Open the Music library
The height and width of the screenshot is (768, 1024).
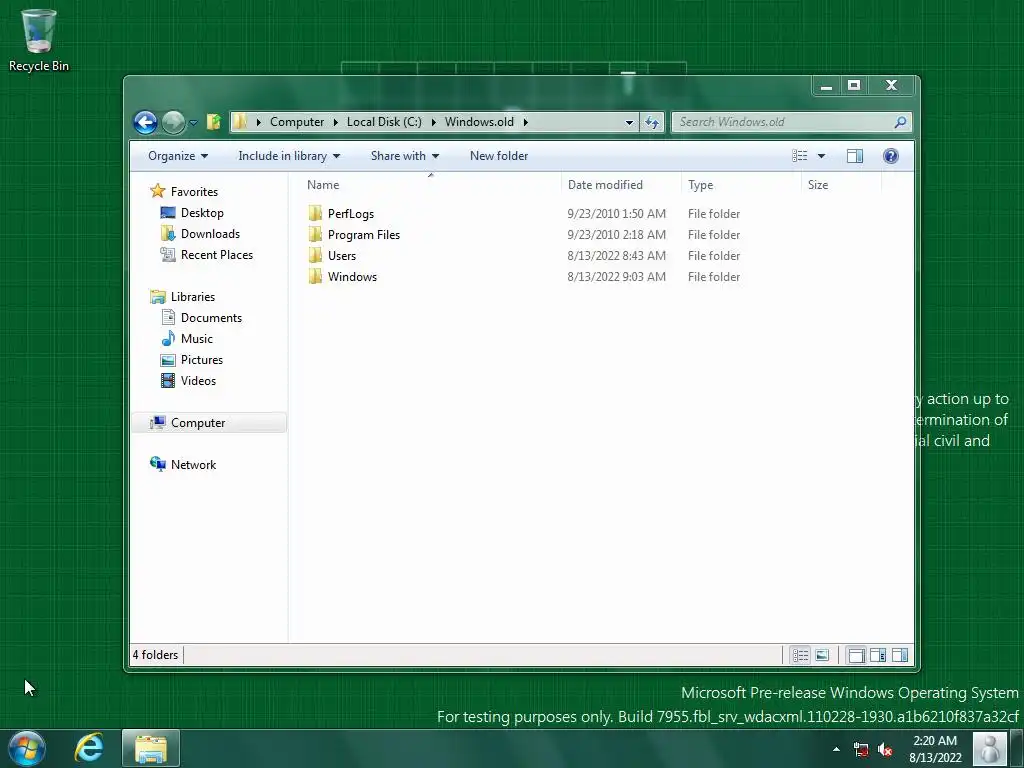click(197, 338)
